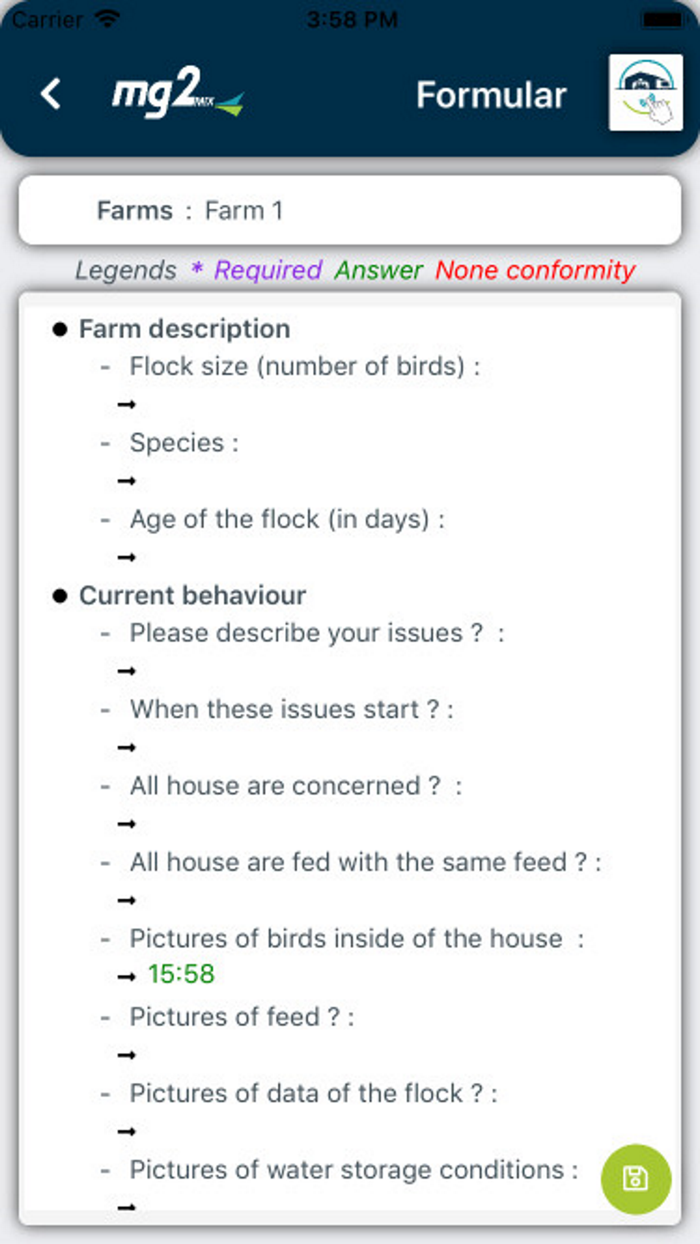The image size is (700, 1244).
Task: Tap the arrow under Pictures of feed question
Action: (128, 1054)
